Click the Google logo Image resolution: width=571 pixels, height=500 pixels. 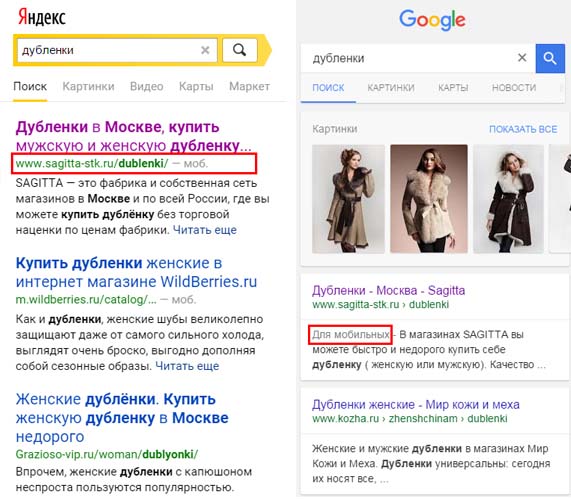point(432,20)
